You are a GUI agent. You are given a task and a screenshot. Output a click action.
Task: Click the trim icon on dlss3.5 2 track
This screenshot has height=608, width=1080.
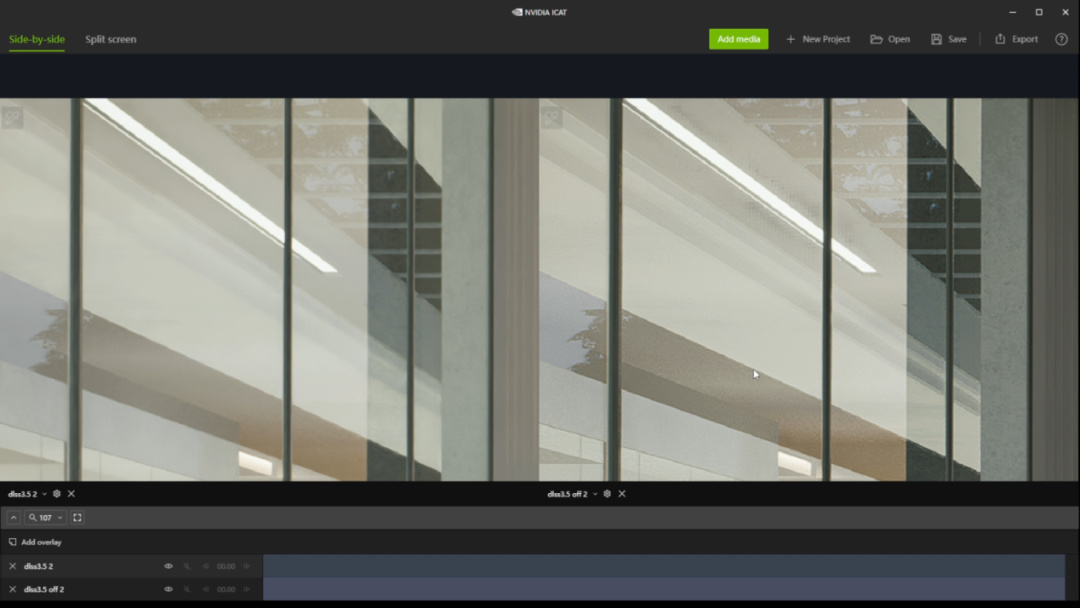187,566
